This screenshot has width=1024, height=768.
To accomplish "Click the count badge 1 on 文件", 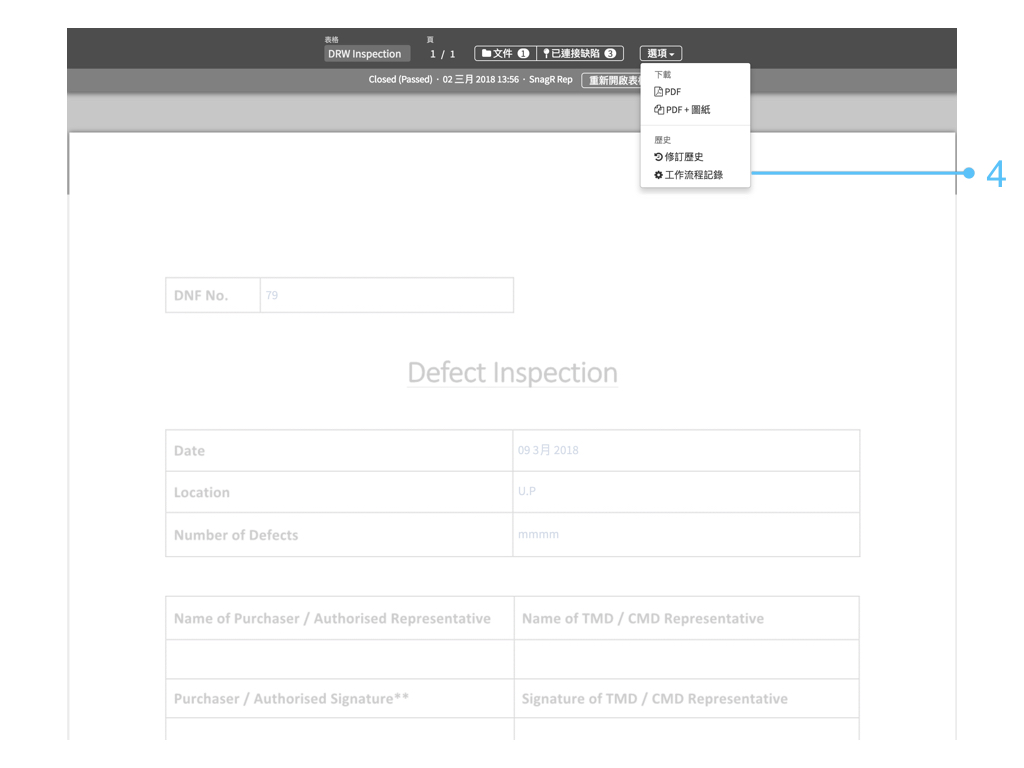I will click(x=523, y=54).
